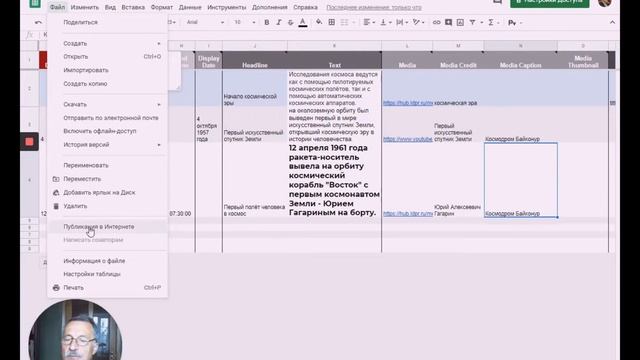Viewport: 640px width, 360px height.
Task: Expand the Скачать submenu
Action: tap(107, 104)
